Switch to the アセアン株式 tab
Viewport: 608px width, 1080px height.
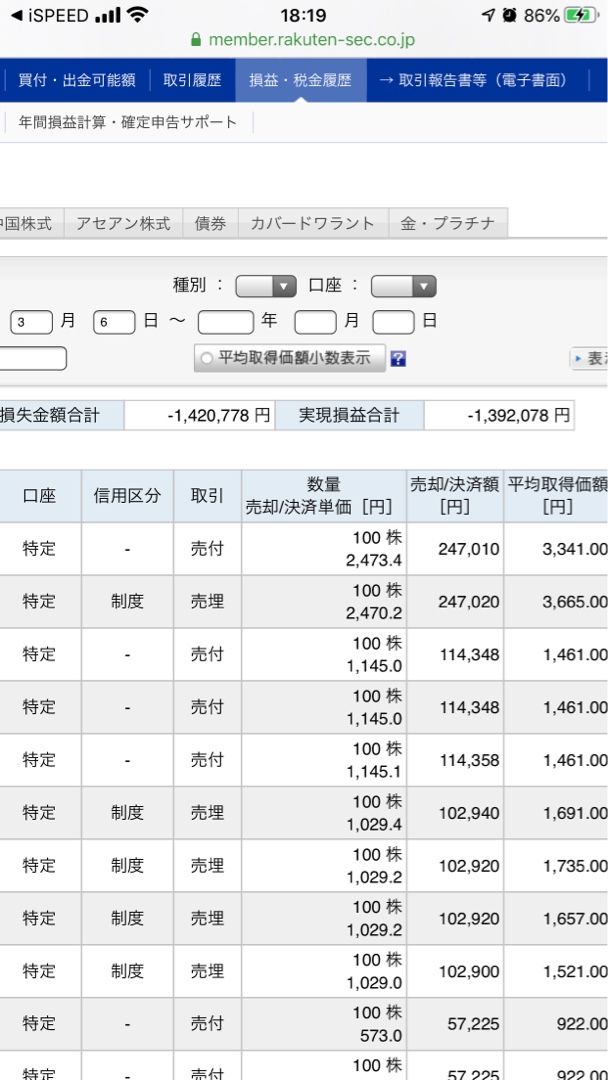coord(123,224)
